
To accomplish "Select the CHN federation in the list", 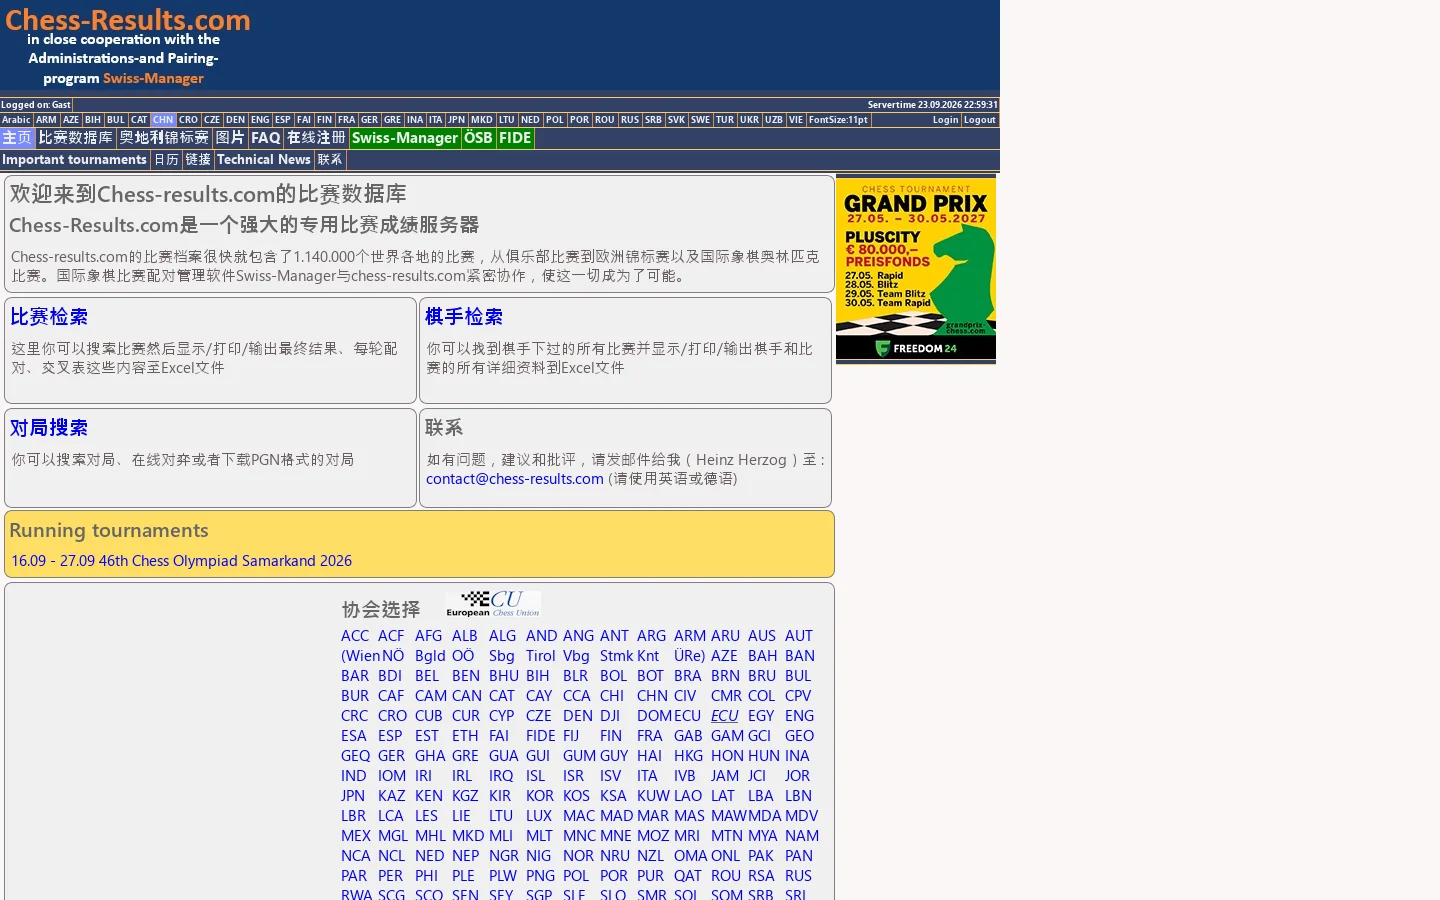I will [x=652, y=696].
